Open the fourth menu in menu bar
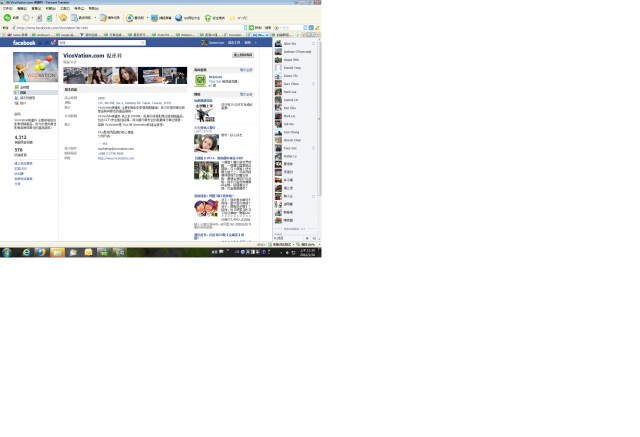 [x=50, y=8]
